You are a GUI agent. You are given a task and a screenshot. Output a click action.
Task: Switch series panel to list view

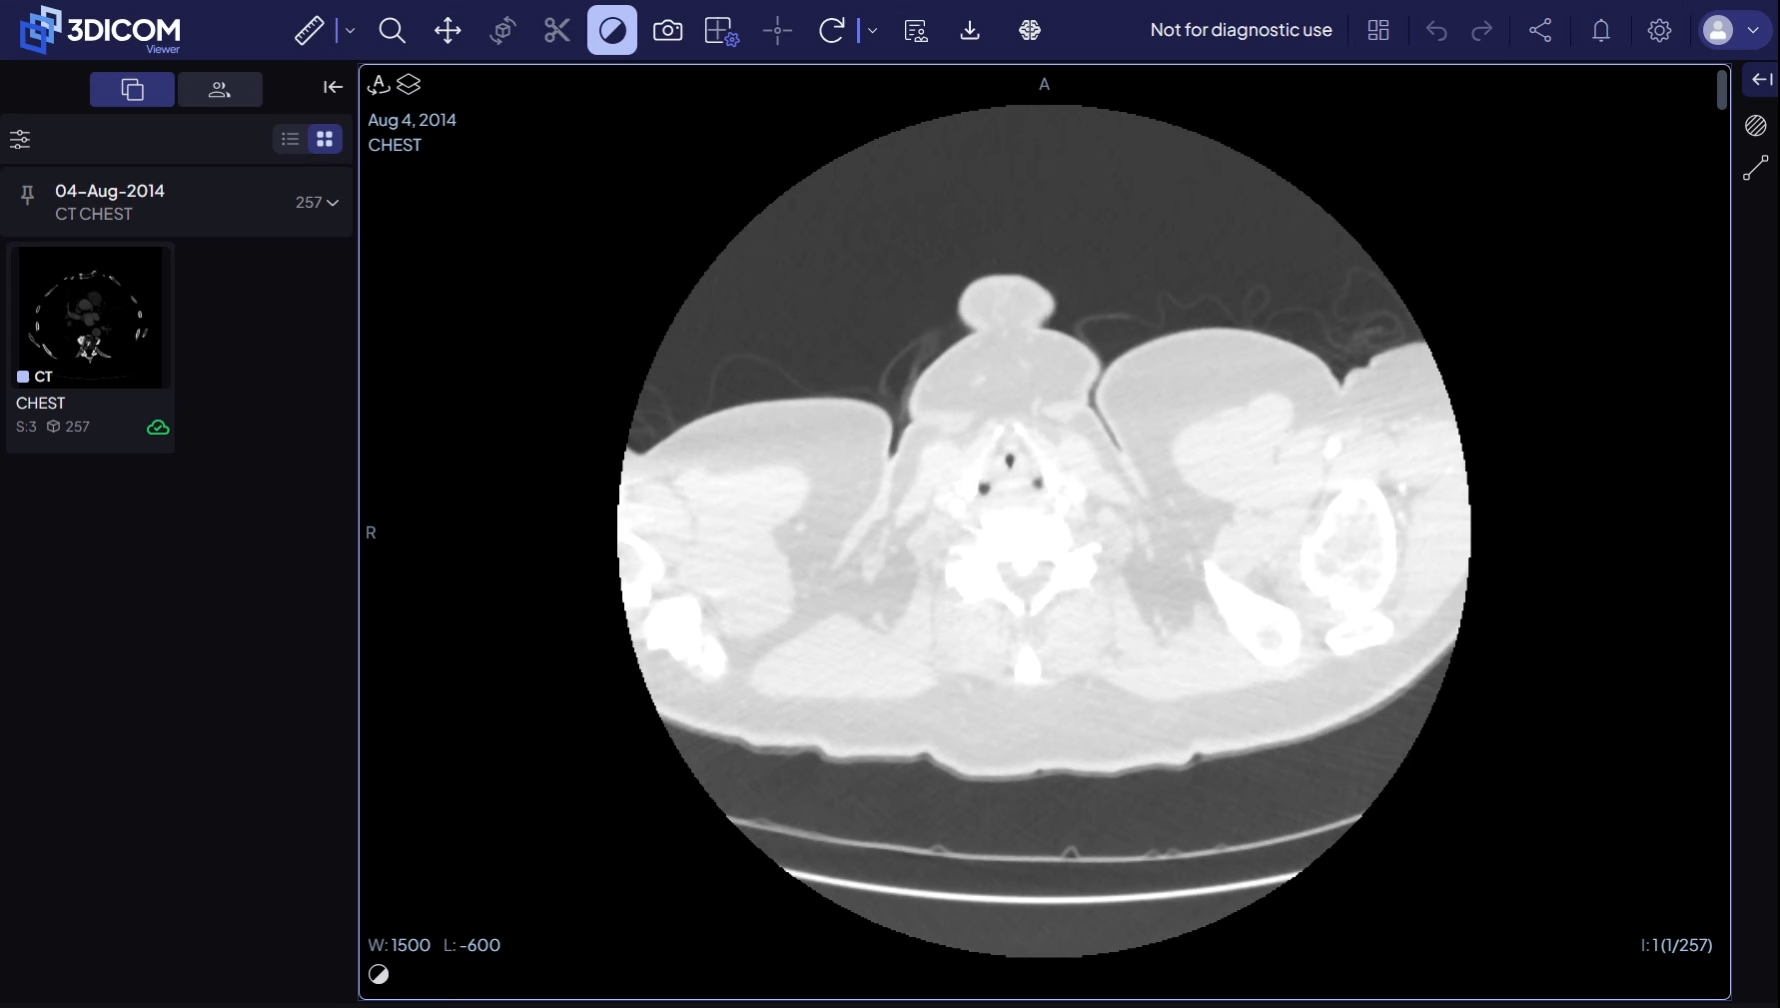tap(290, 139)
